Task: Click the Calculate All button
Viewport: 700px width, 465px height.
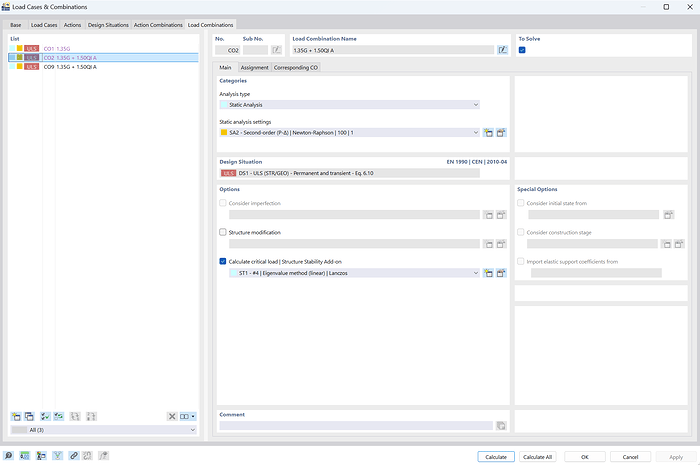Action: [x=538, y=457]
